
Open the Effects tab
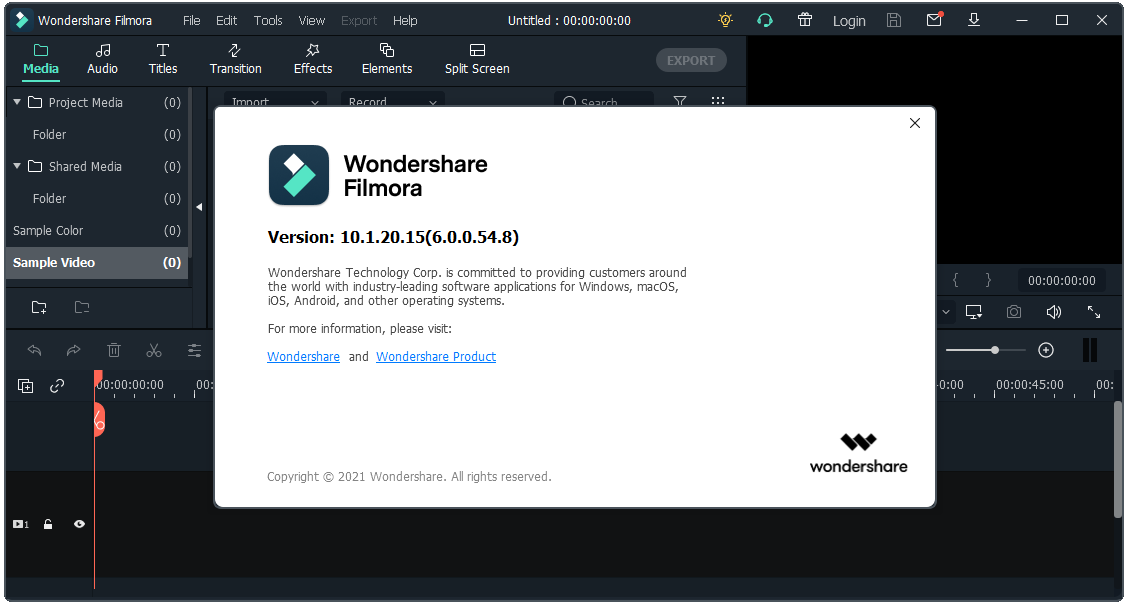coord(313,60)
